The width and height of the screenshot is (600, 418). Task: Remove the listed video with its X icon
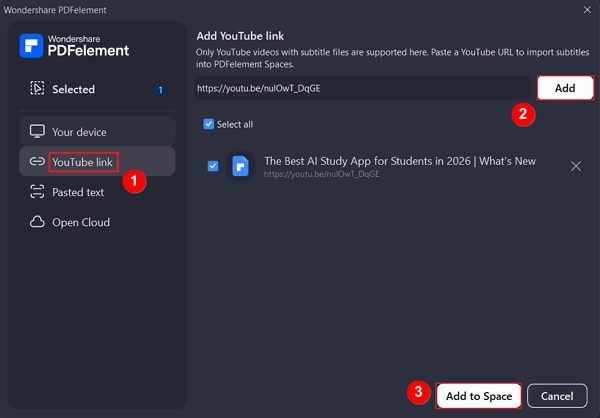tap(576, 166)
